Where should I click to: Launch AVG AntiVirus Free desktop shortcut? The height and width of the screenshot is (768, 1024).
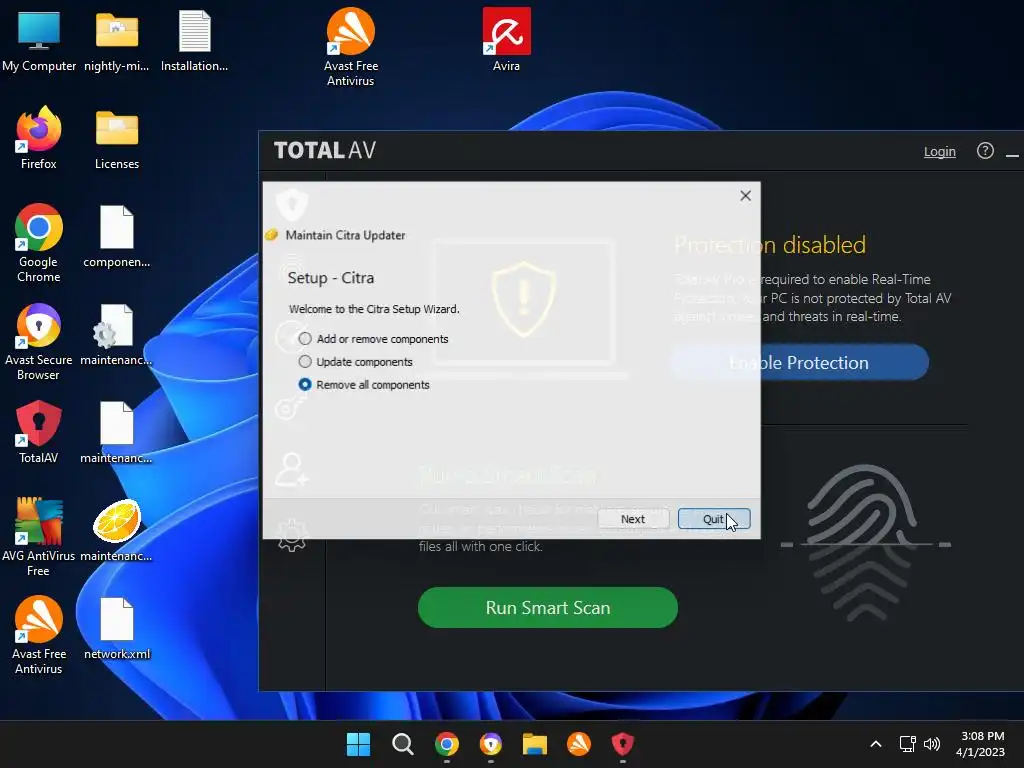click(x=39, y=537)
